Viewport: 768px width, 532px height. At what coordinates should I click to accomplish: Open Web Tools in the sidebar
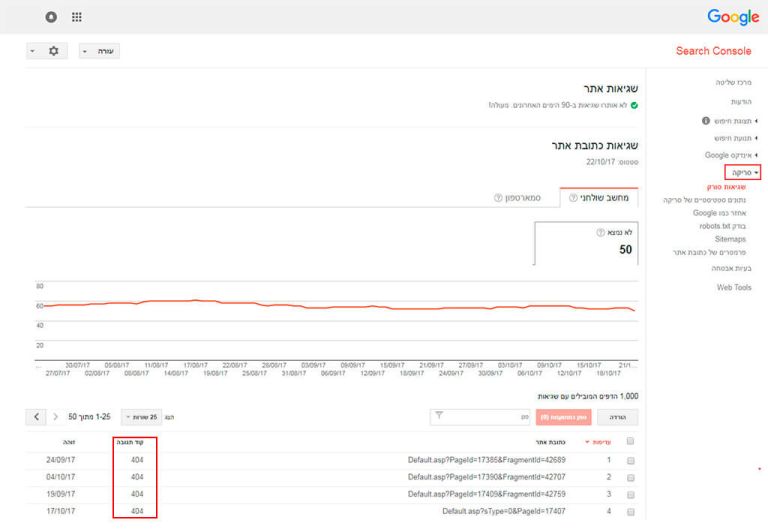pyautogui.click(x=734, y=288)
